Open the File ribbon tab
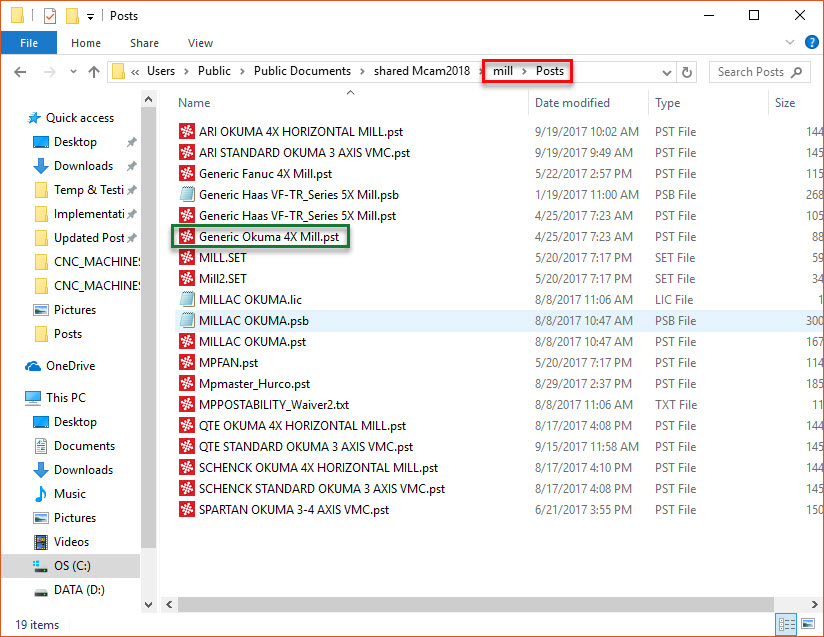The image size is (824, 637). pos(29,43)
